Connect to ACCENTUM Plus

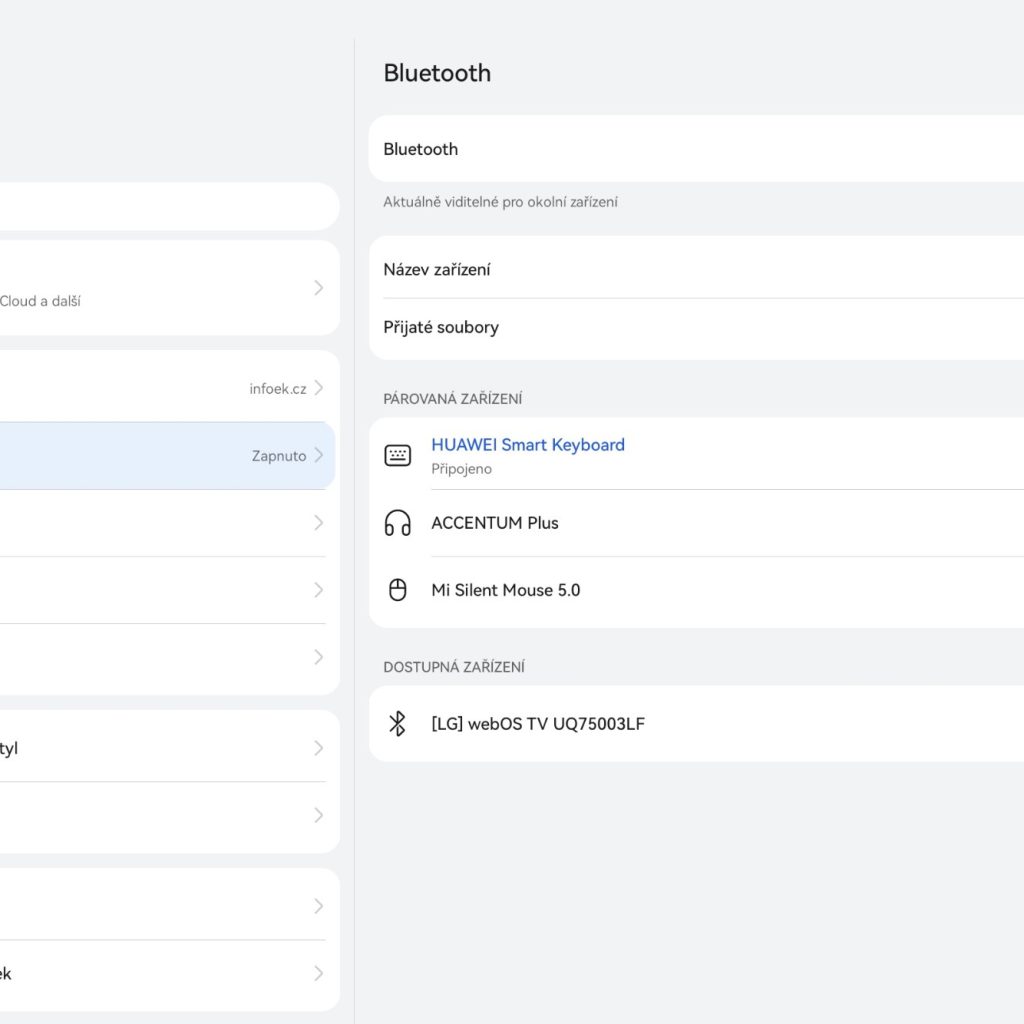coord(495,523)
